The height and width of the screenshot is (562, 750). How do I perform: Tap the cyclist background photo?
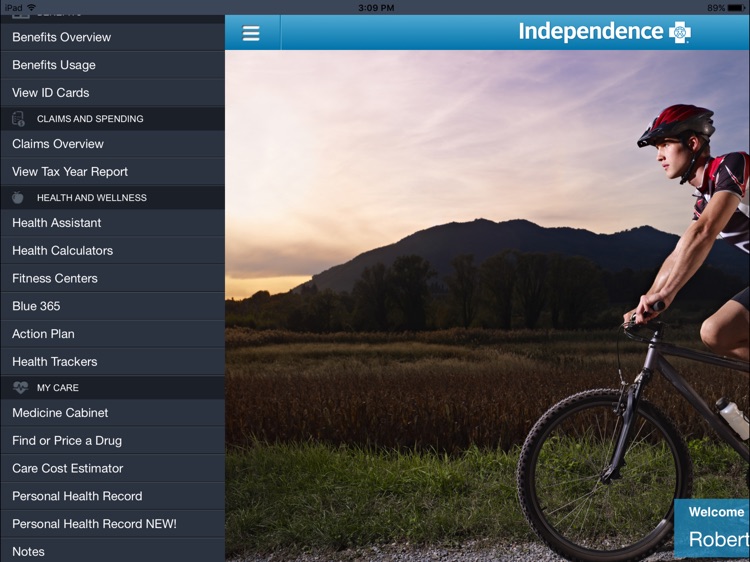(x=487, y=306)
